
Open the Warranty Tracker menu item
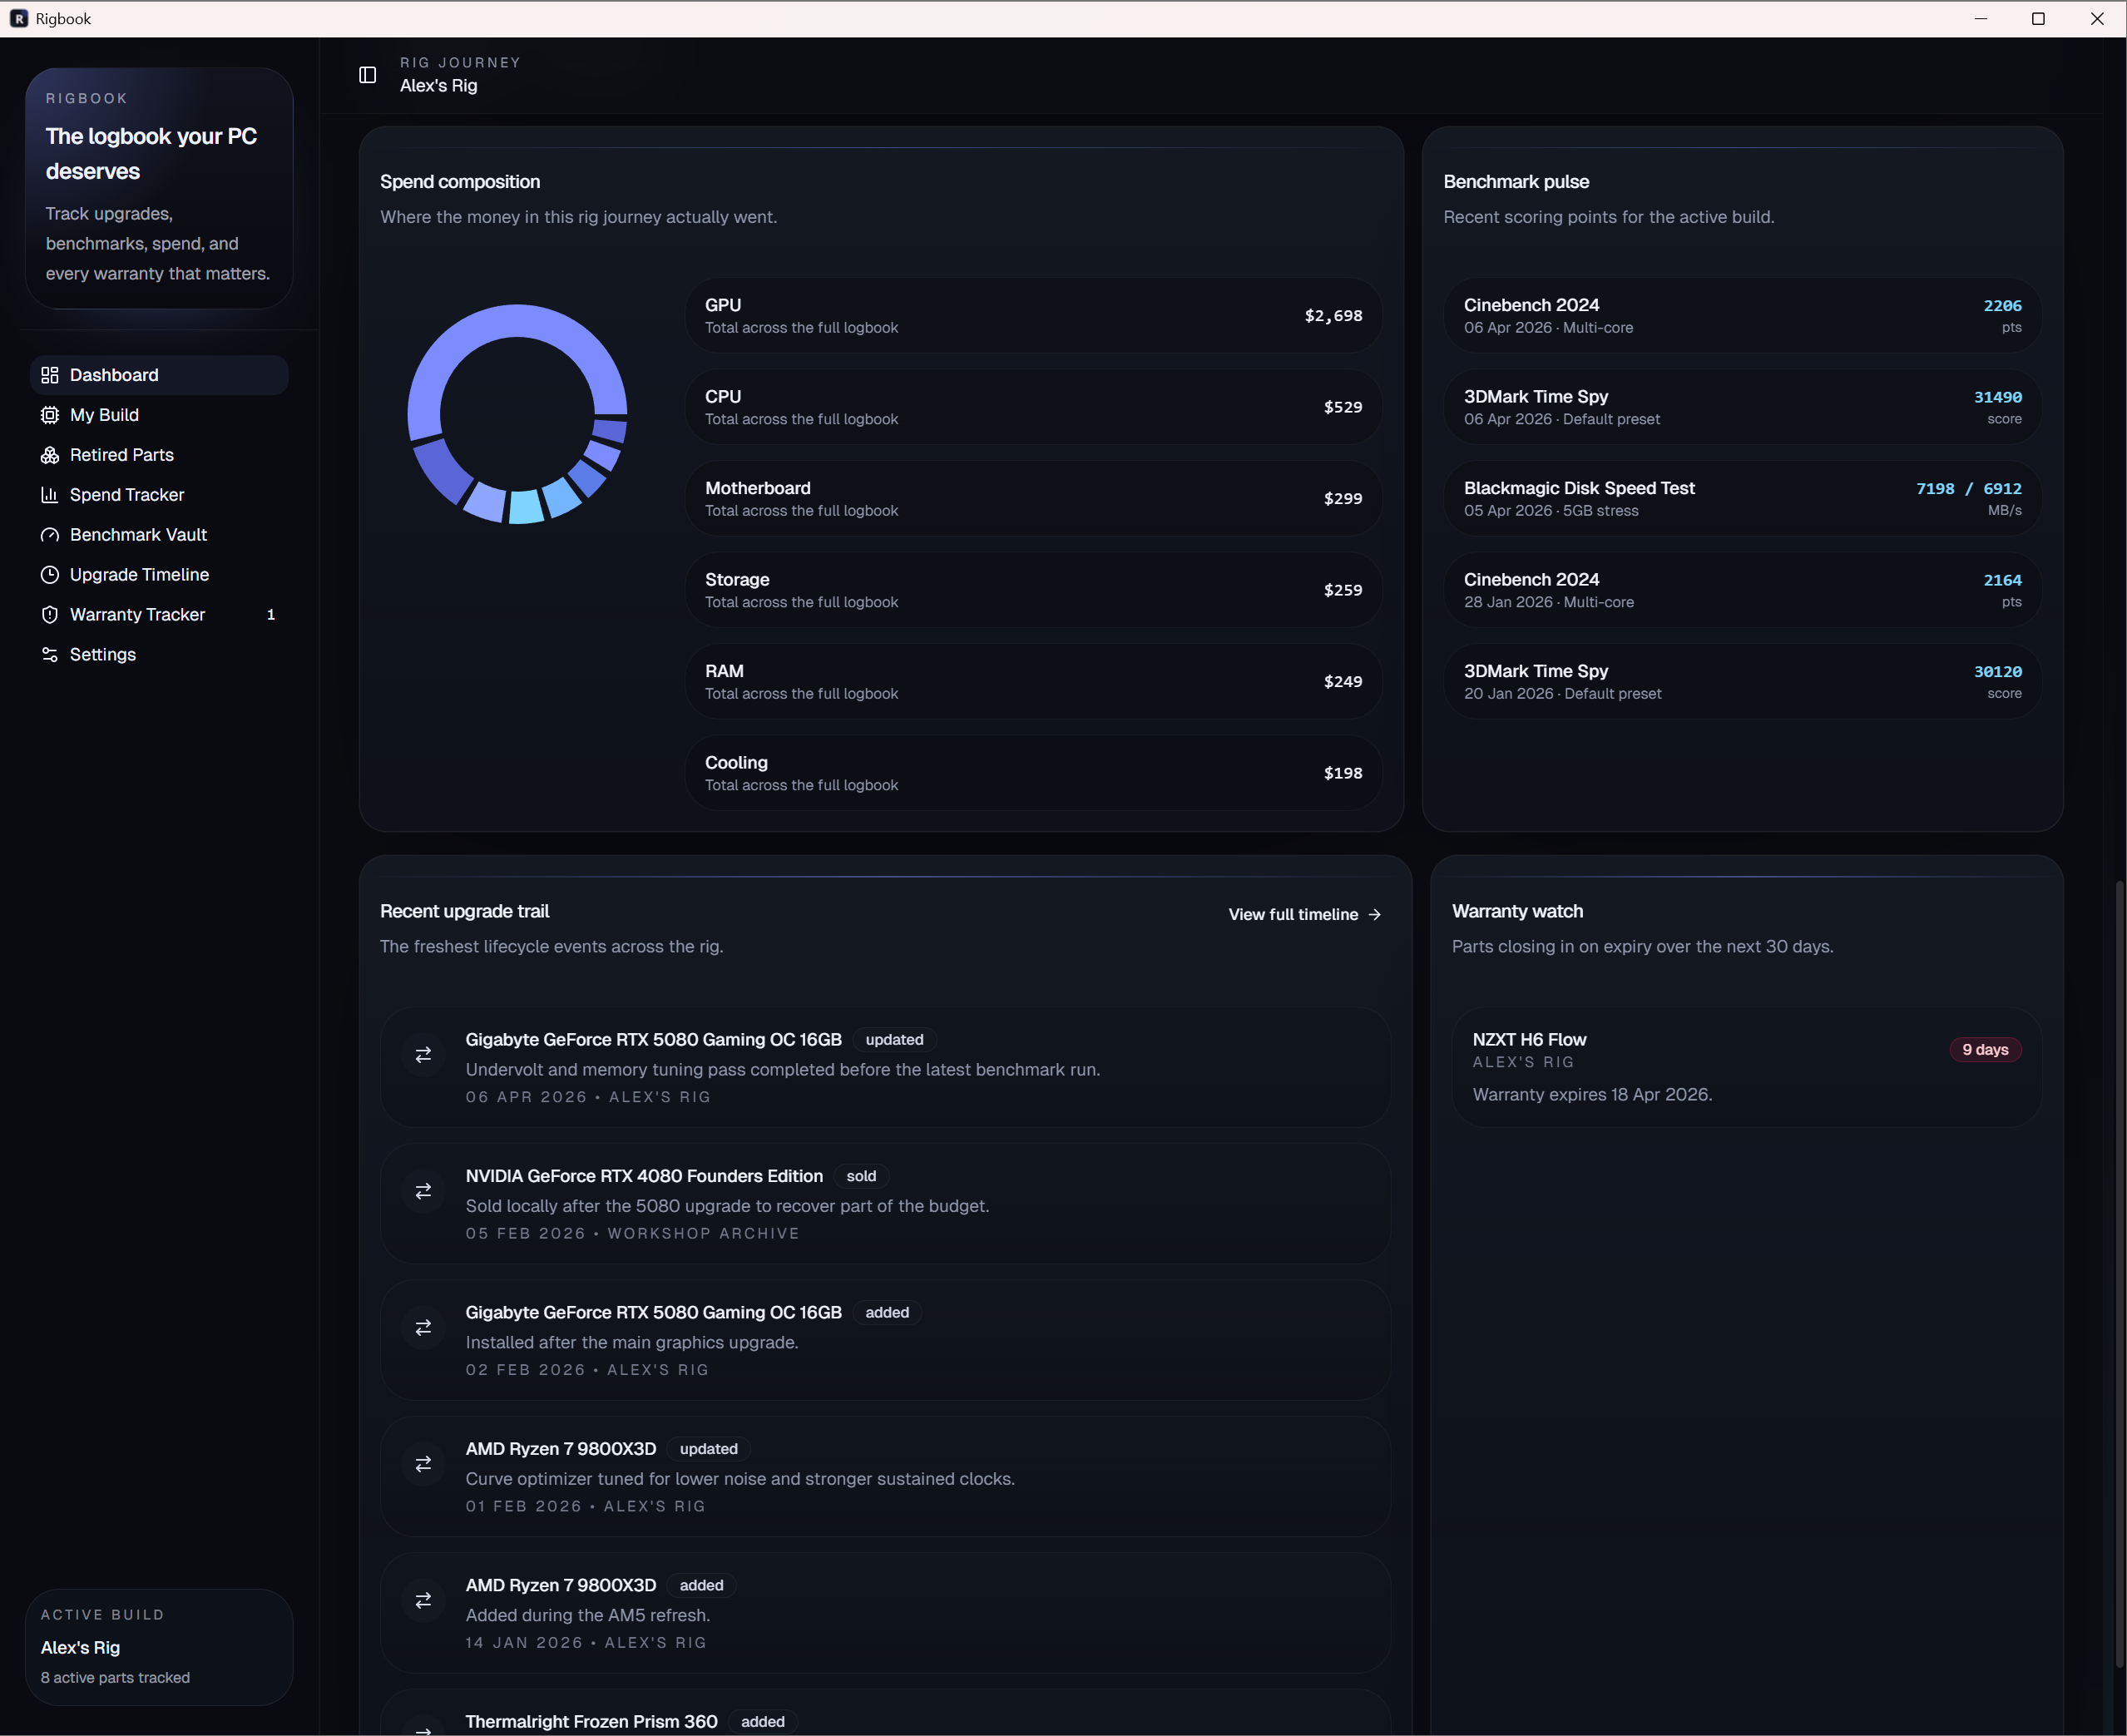point(137,615)
